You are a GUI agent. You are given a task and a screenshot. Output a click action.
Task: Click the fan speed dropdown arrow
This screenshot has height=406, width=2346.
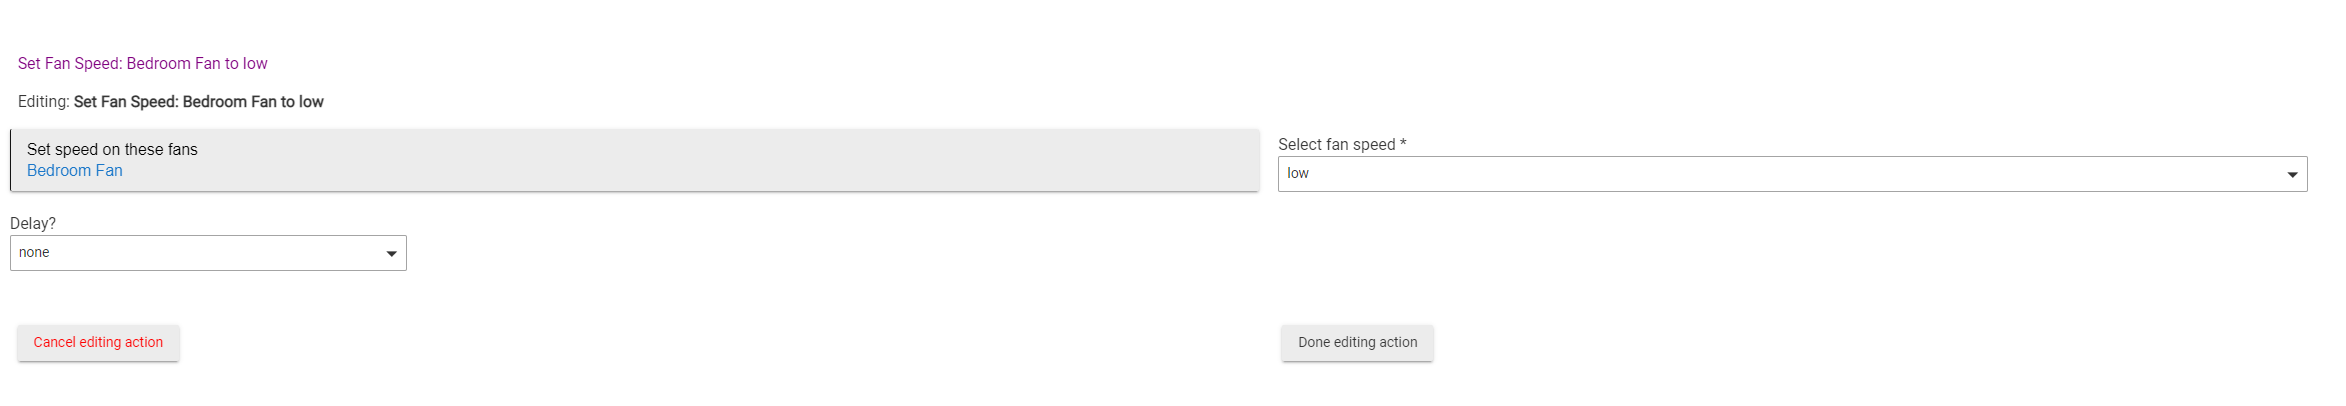2292,175
